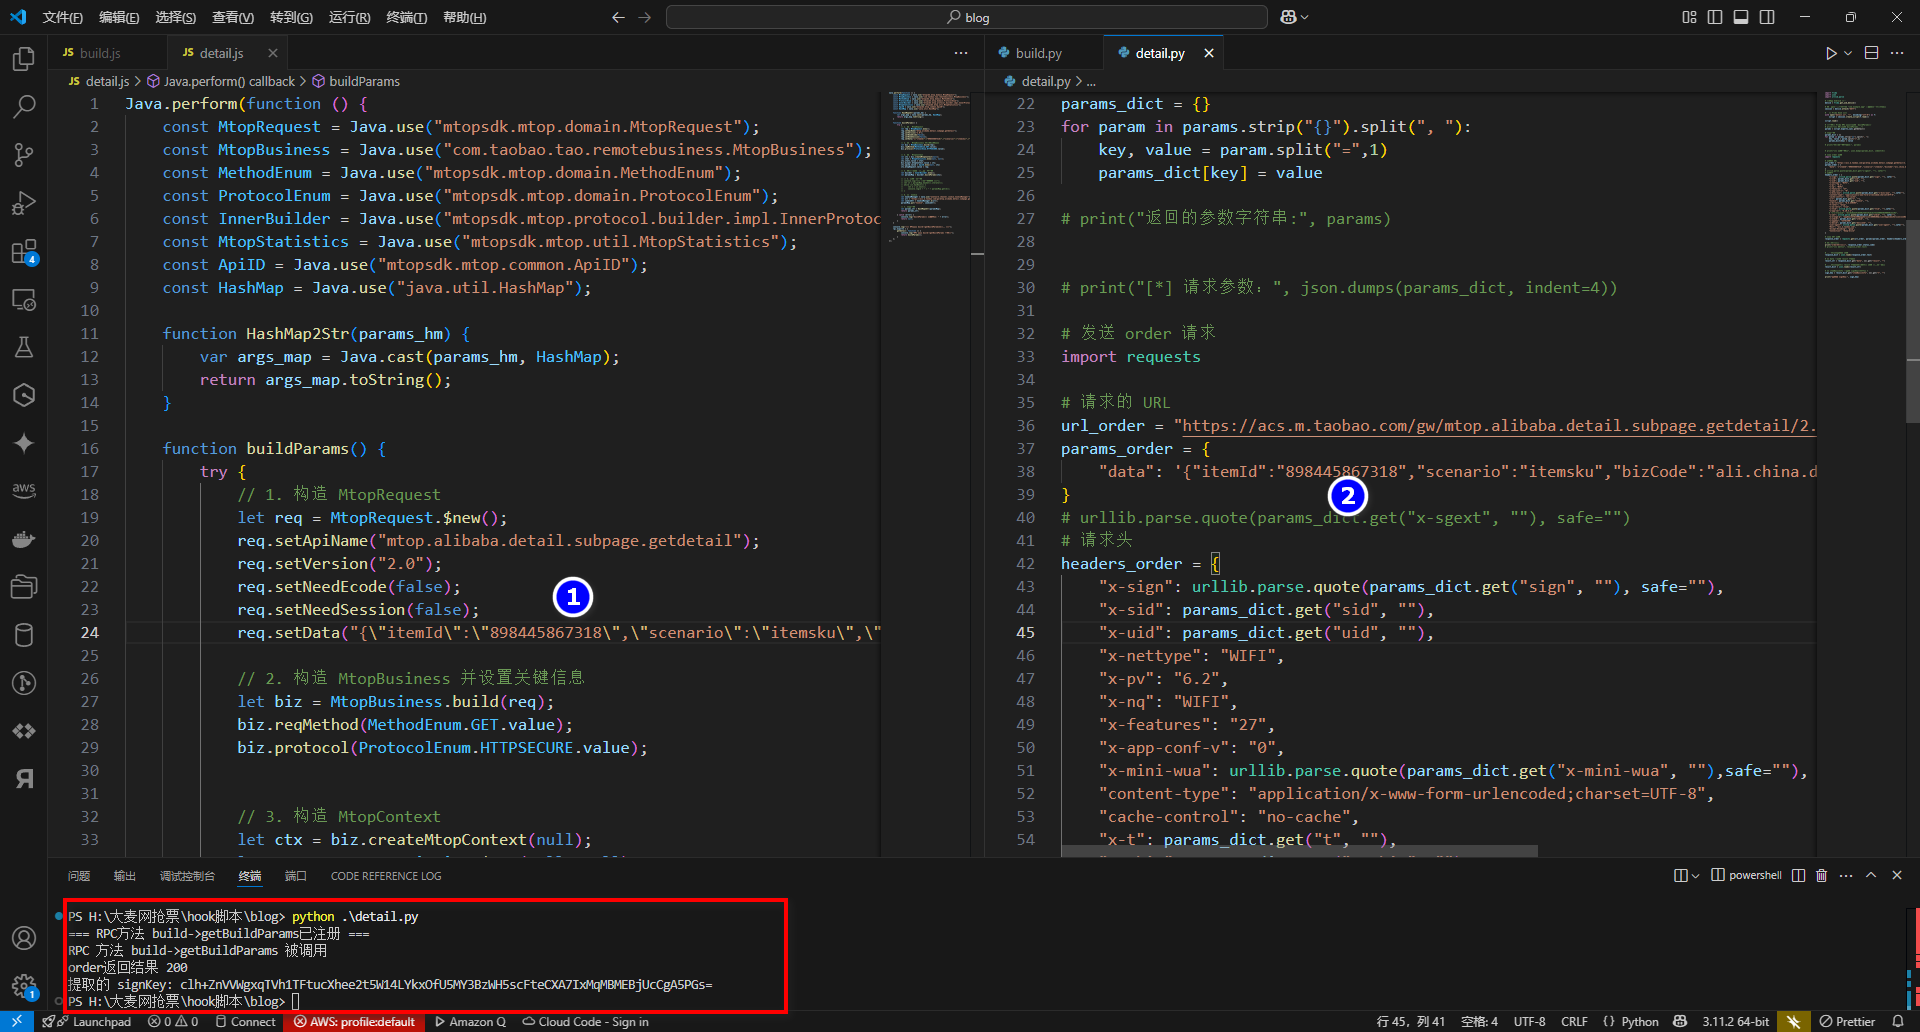Click AWS: profile:default in the status bar
Viewport: 1920px width, 1032px height.
(x=354, y=1021)
